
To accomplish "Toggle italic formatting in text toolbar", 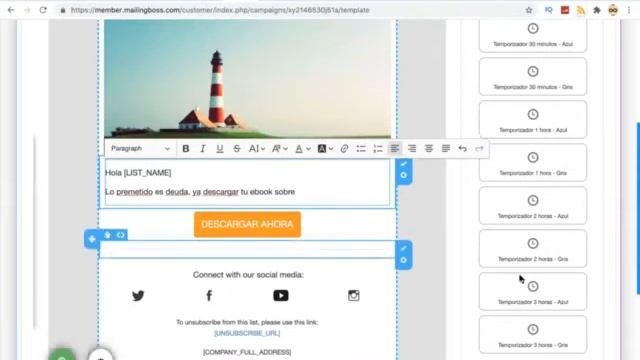I will point(202,149).
